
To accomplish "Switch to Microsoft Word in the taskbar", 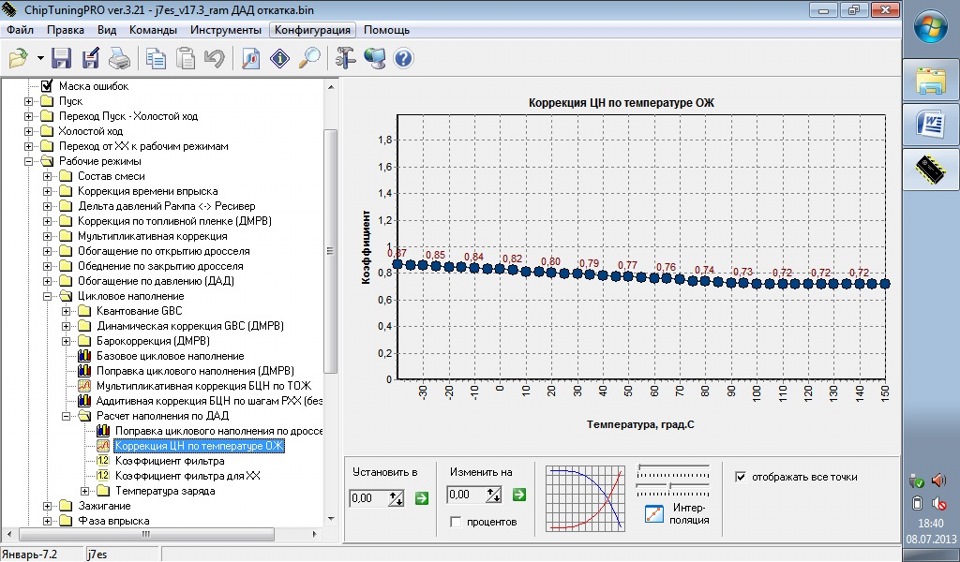I will [x=931, y=125].
